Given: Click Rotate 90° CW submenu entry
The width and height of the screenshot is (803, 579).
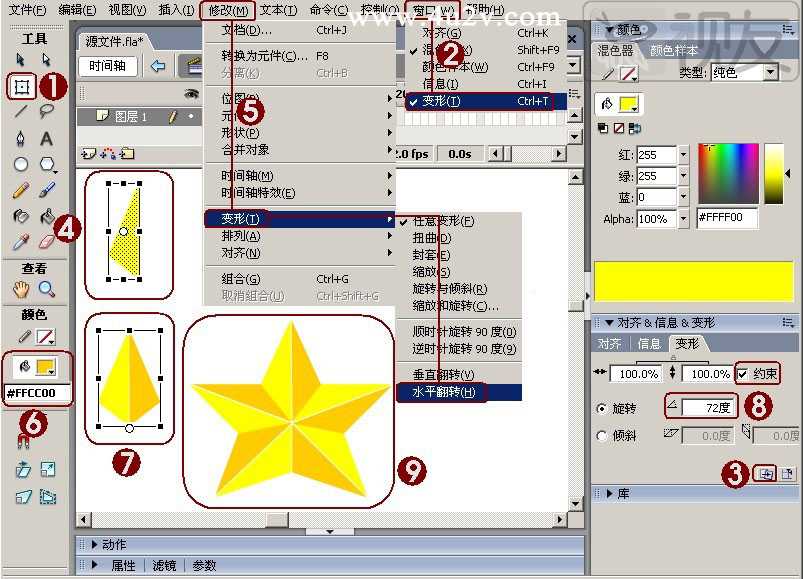Looking at the screenshot, I should coord(459,332).
